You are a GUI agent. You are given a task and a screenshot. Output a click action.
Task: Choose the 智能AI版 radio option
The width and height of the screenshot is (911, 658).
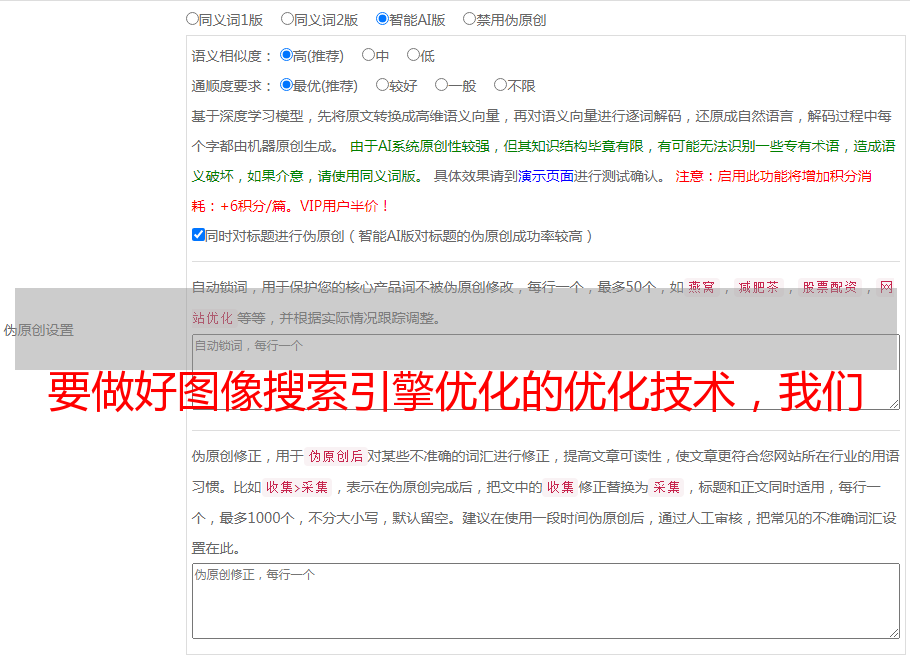pos(382,19)
